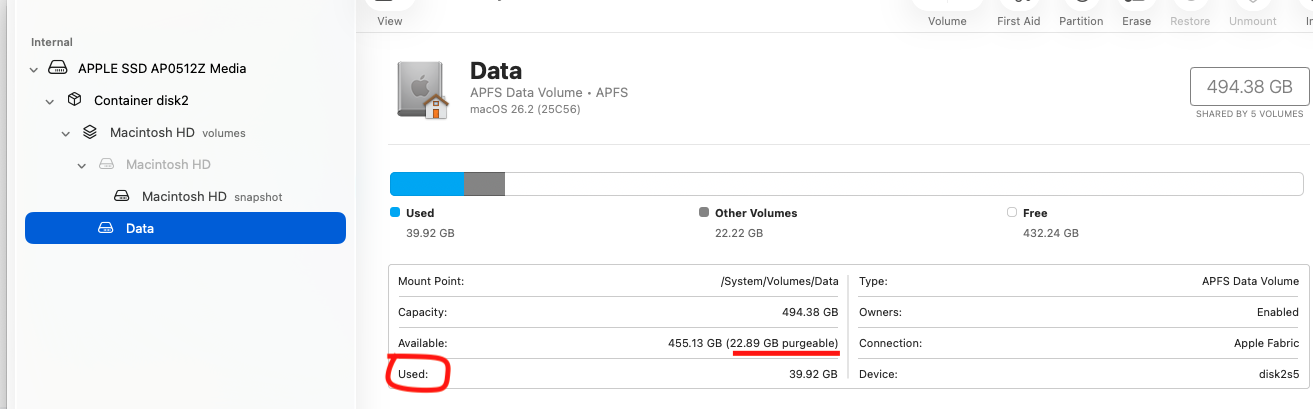The height and width of the screenshot is (409, 1313).
Task: Click the gray Other Volumes legend swatch
Action: tap(704, 212)
